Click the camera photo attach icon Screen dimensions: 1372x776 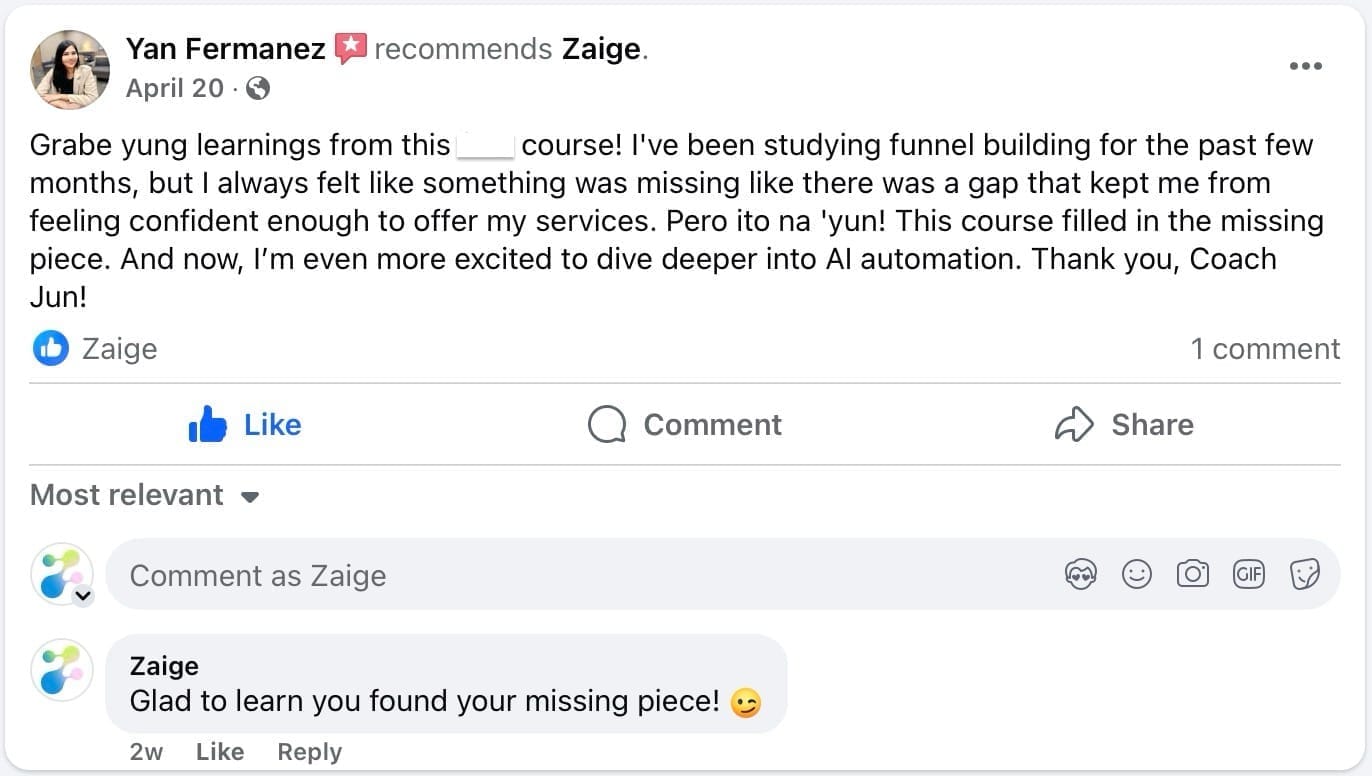[x=1193, y=574]
